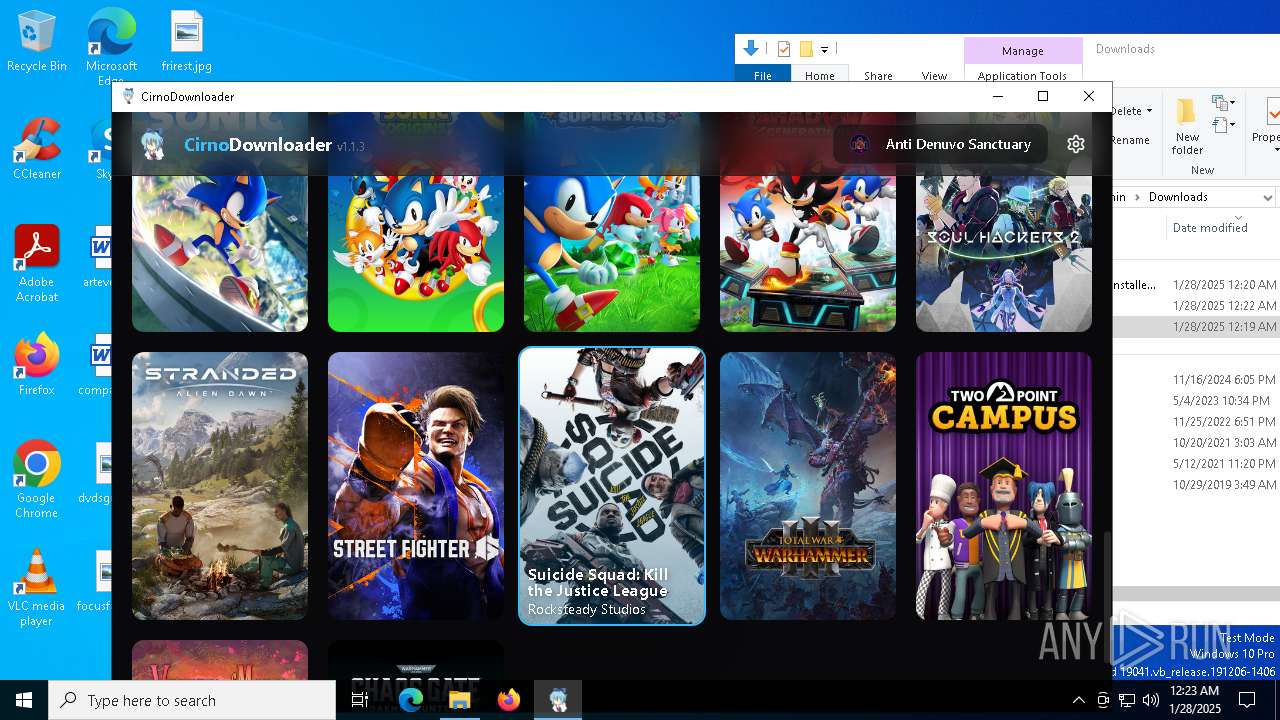Click the Properties checkmark Quick Access icon

(x=784, y=49)
